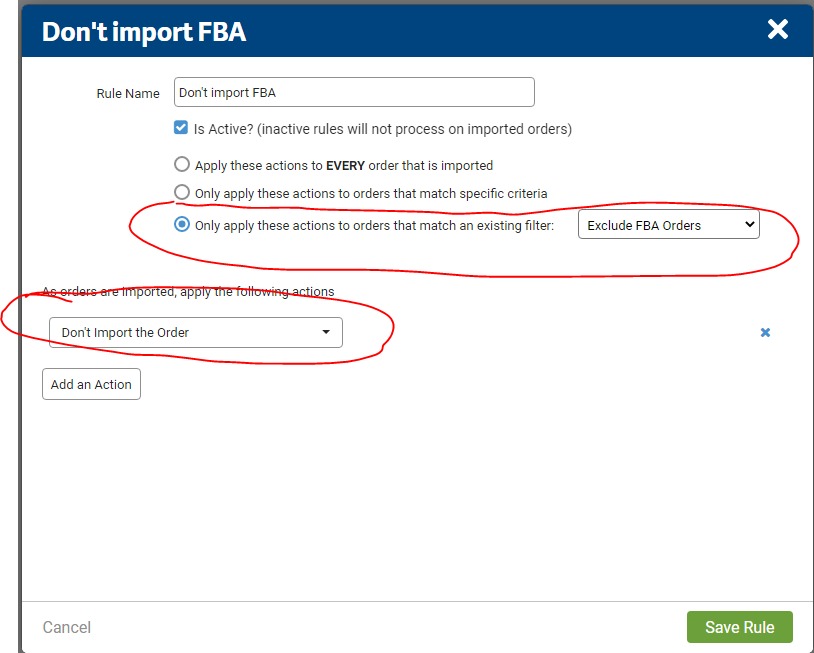Close the Don't import FBA dialog
This screenshot has width=814, height=653.
pos(777,30)
